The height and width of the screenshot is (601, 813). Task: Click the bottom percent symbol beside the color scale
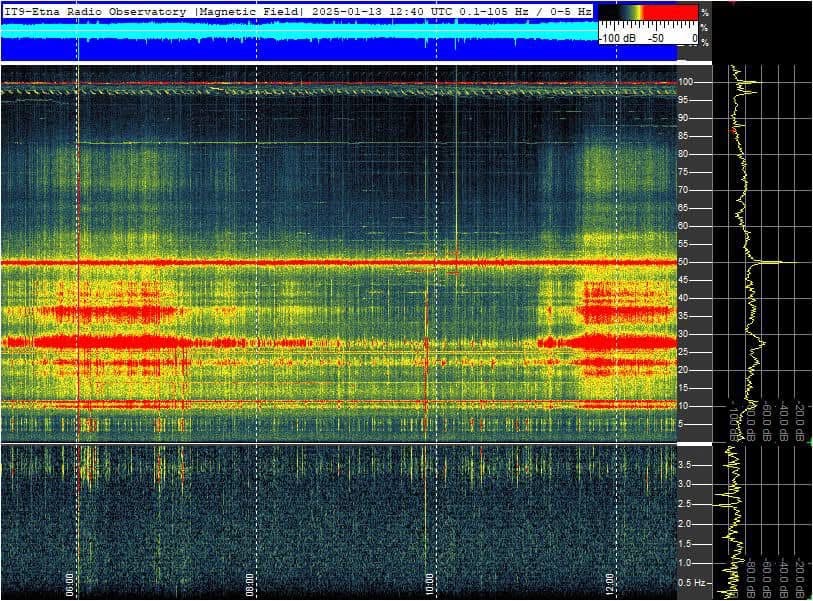pos(705,42)
